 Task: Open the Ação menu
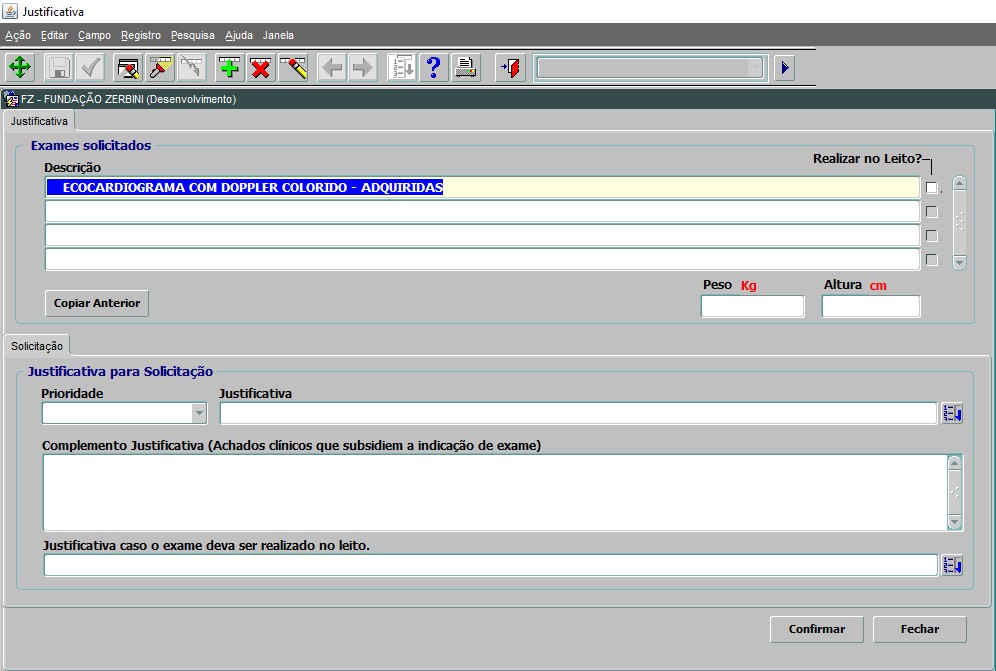pyautogui.click(x=18, y=36)
